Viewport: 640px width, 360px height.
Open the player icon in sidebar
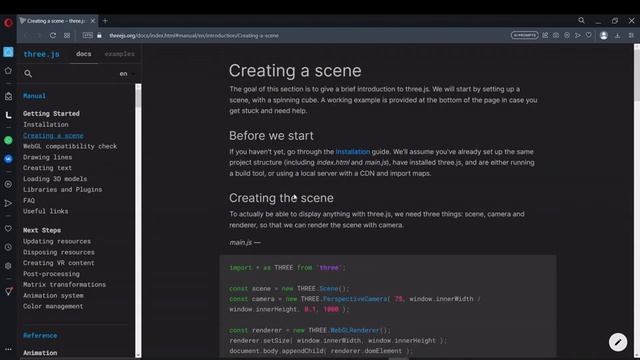8,184
